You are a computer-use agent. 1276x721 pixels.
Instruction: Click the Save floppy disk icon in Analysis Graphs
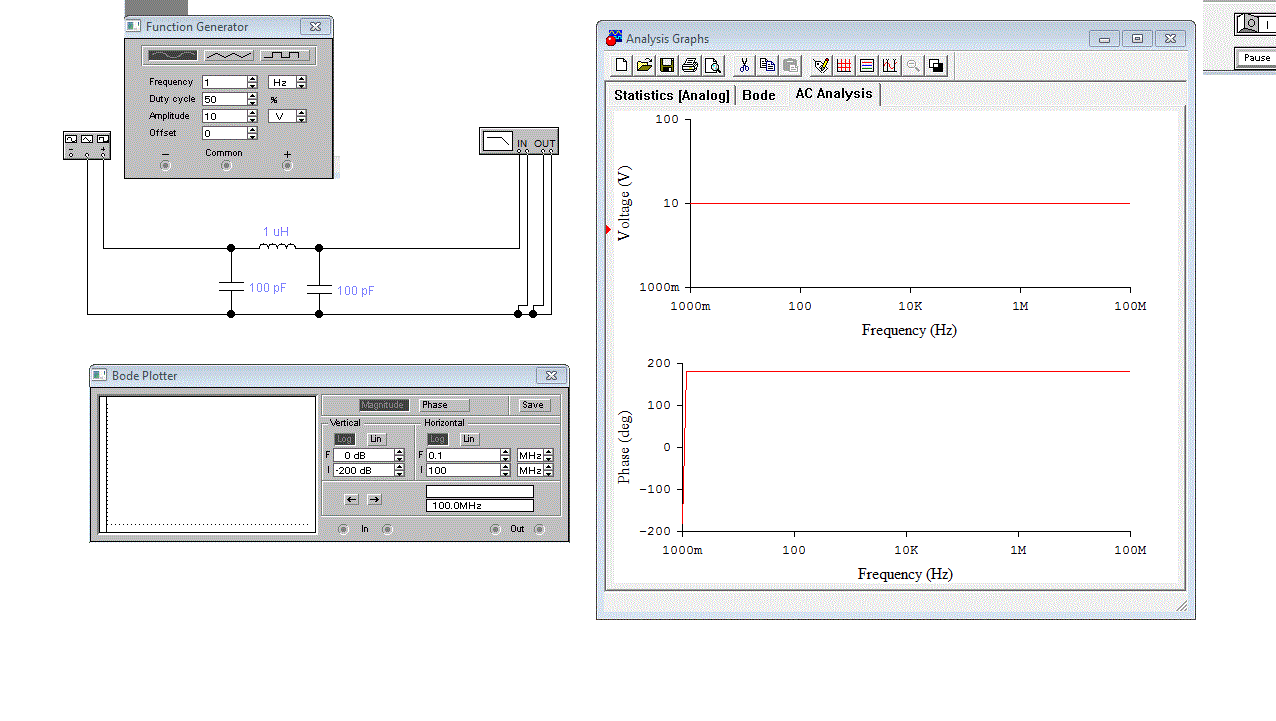667,66
